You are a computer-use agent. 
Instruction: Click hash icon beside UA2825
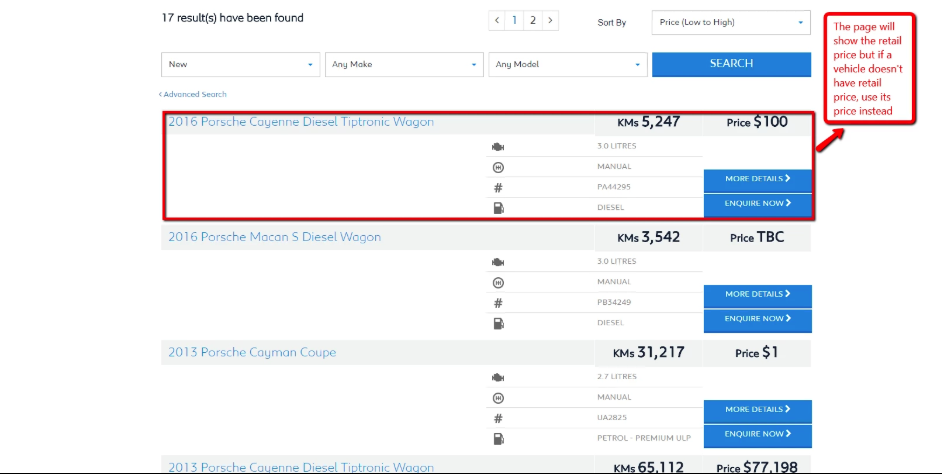pos(498,418)
